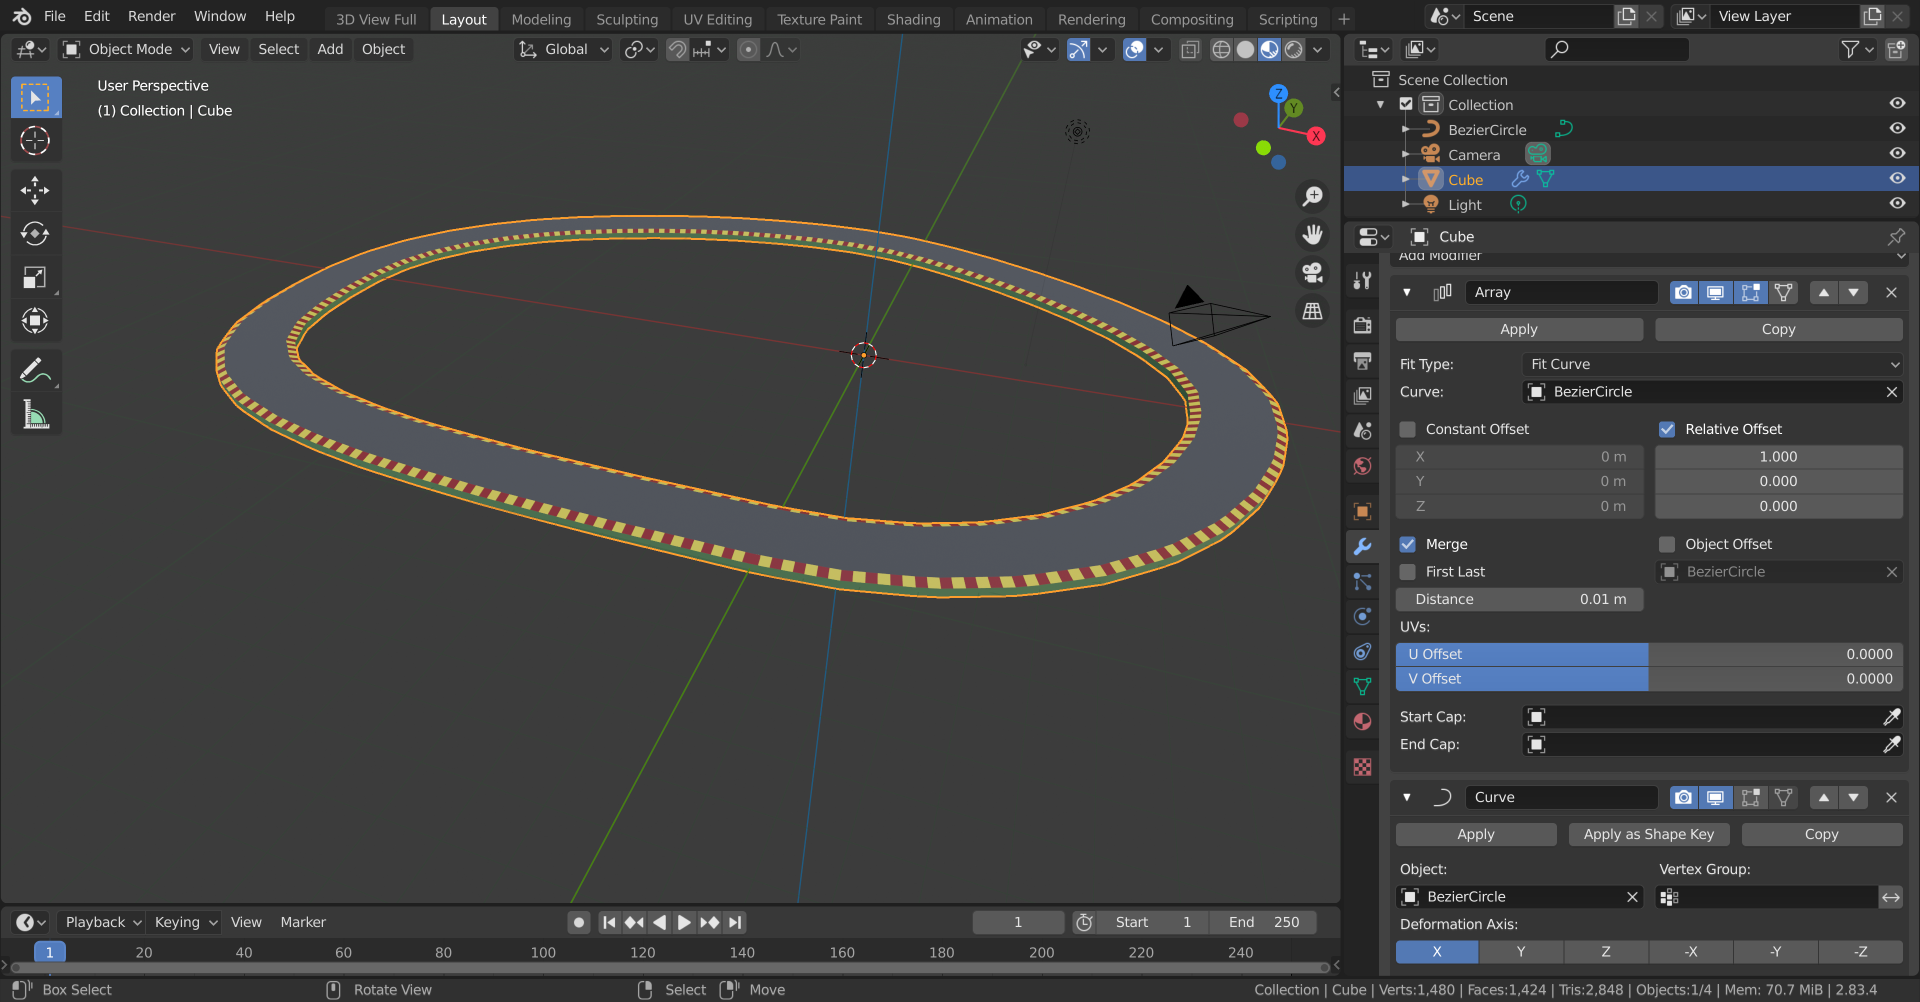This screenshot has height=1002, width=1920.
Task: Open Render properties tab
Action: (1362, 326)
